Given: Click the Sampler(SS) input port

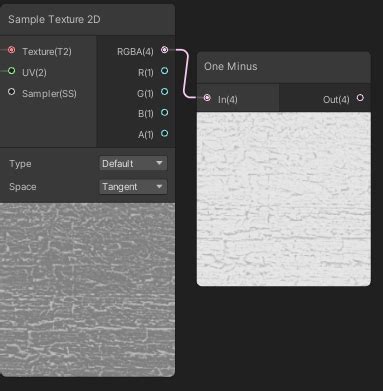Looking at the screenshot, I should 12,92.
